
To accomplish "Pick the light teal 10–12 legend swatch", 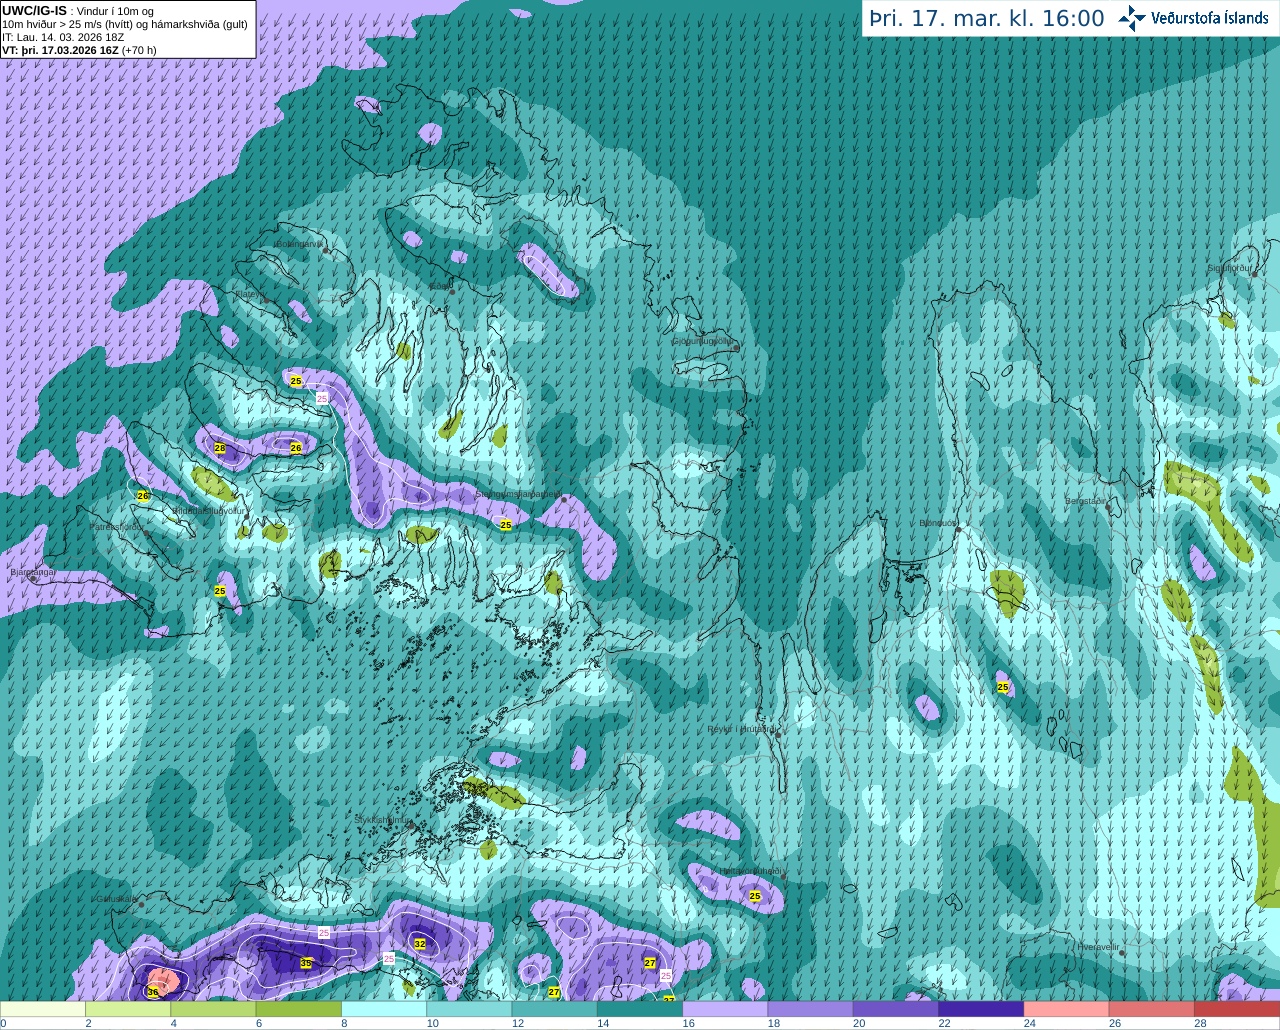I will pyautogui.click(x=469, y=1009).
